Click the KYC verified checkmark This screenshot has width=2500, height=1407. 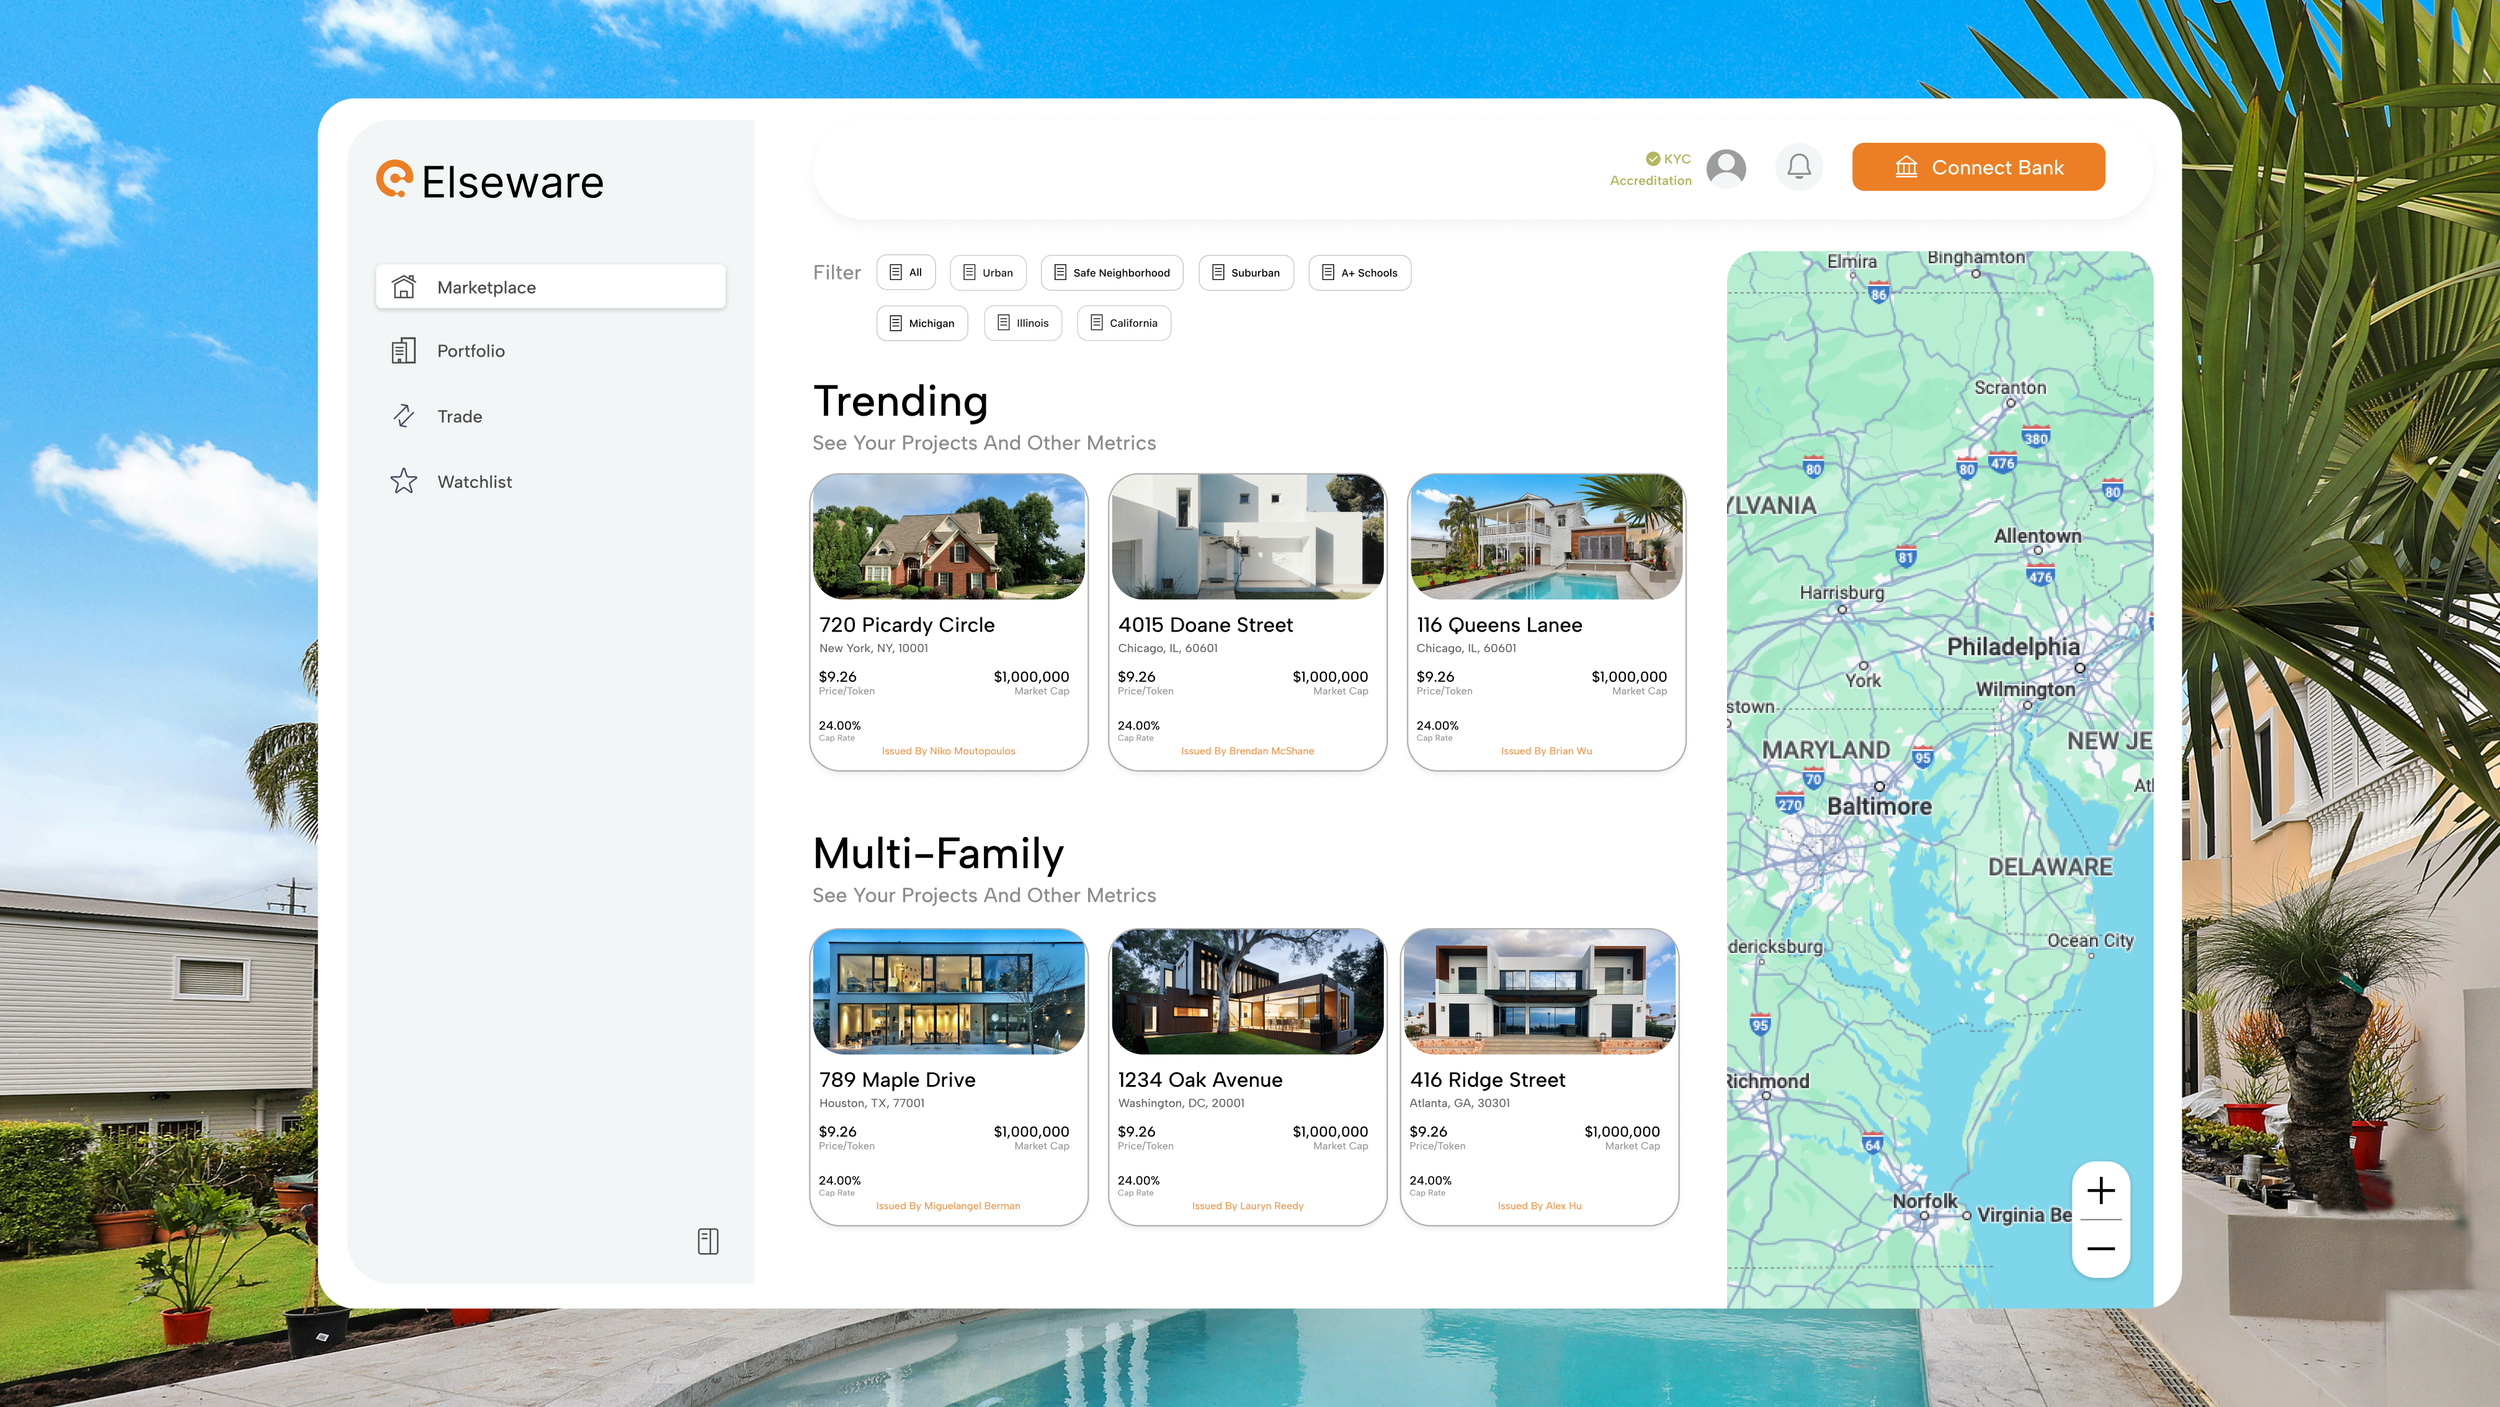[x=1653, y=158]
